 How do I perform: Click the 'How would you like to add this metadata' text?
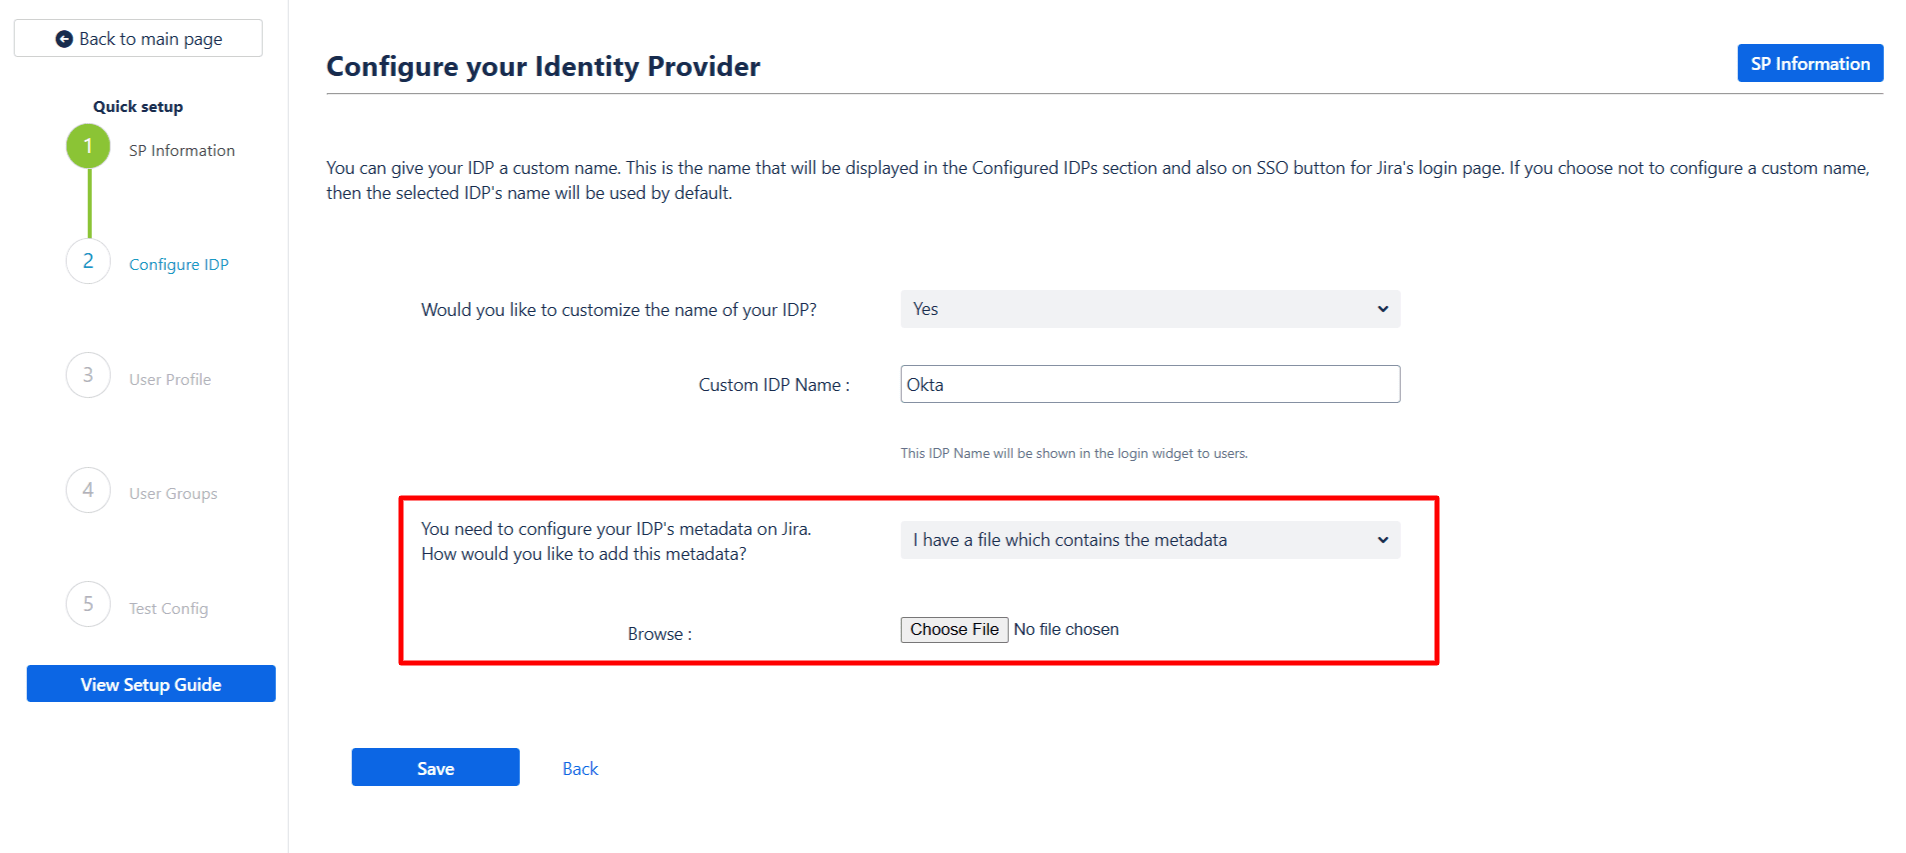tap(584, 554)
